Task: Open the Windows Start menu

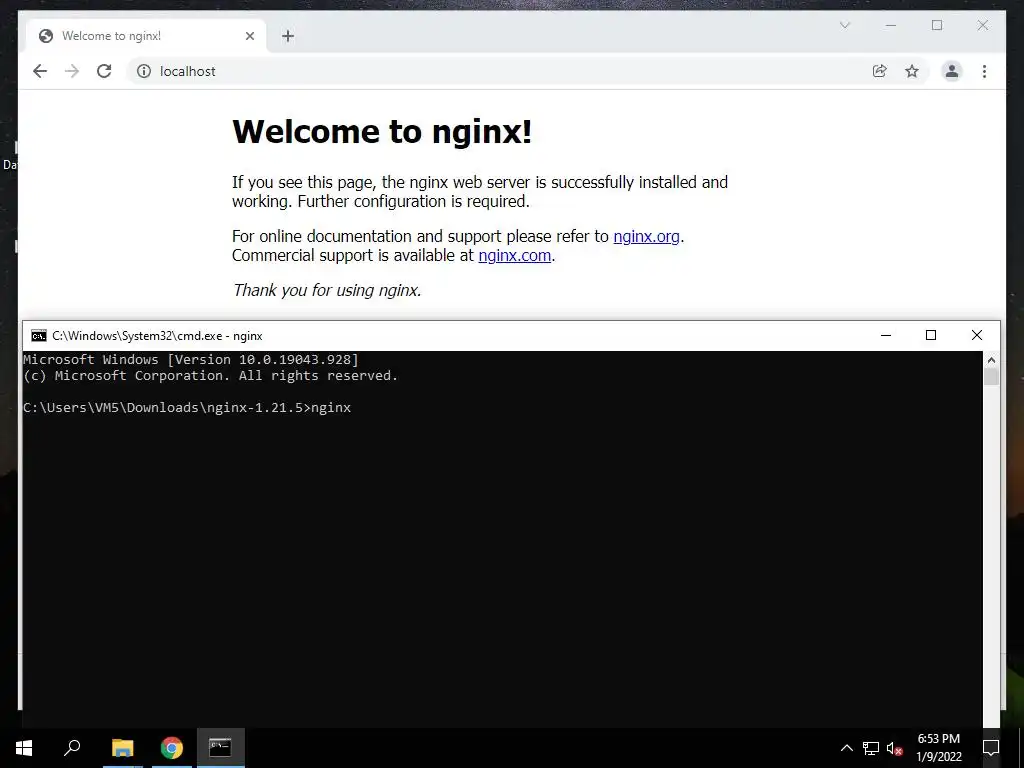Action: 24,748
